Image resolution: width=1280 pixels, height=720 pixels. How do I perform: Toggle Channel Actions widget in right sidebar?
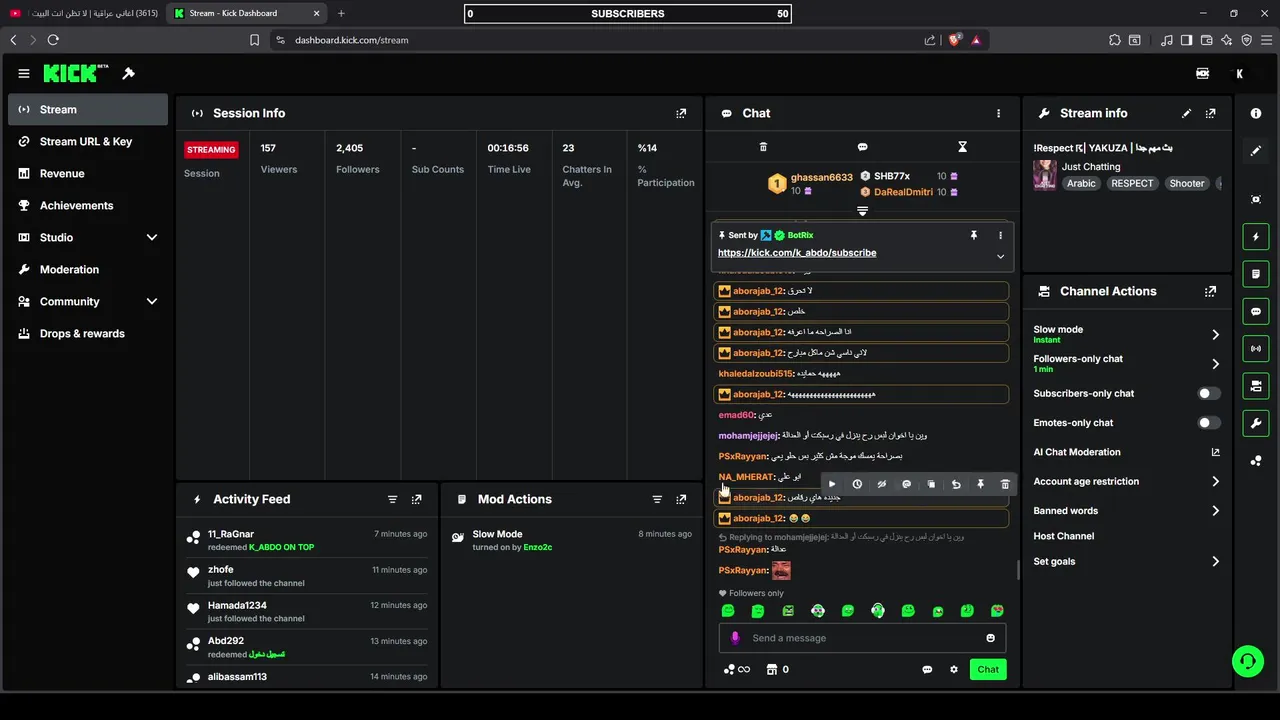point(1256,385)
